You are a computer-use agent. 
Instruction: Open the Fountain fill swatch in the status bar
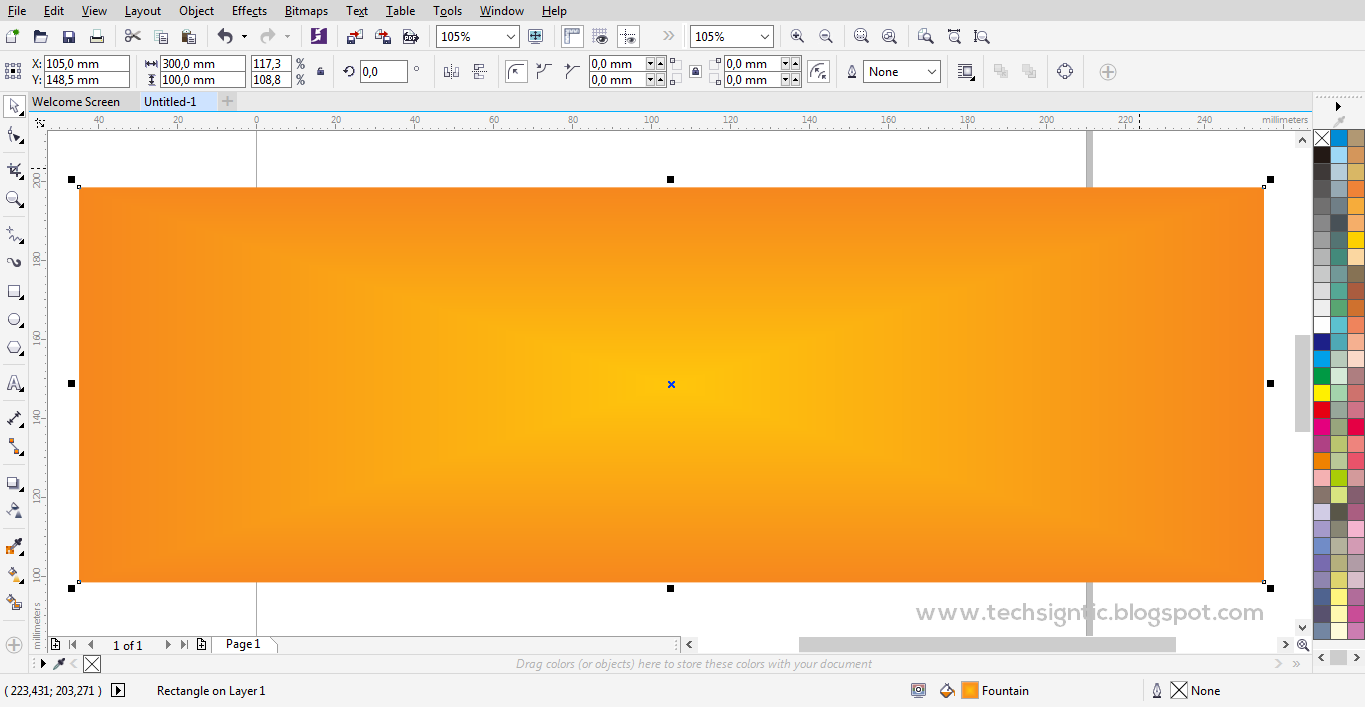(969, 690)
